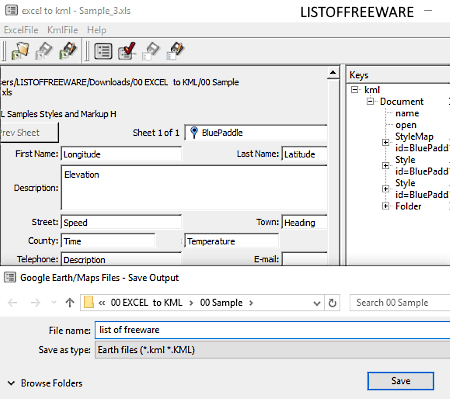
Task: Click the Save Output dialog title icon
Action: click(x=10, y=277)
